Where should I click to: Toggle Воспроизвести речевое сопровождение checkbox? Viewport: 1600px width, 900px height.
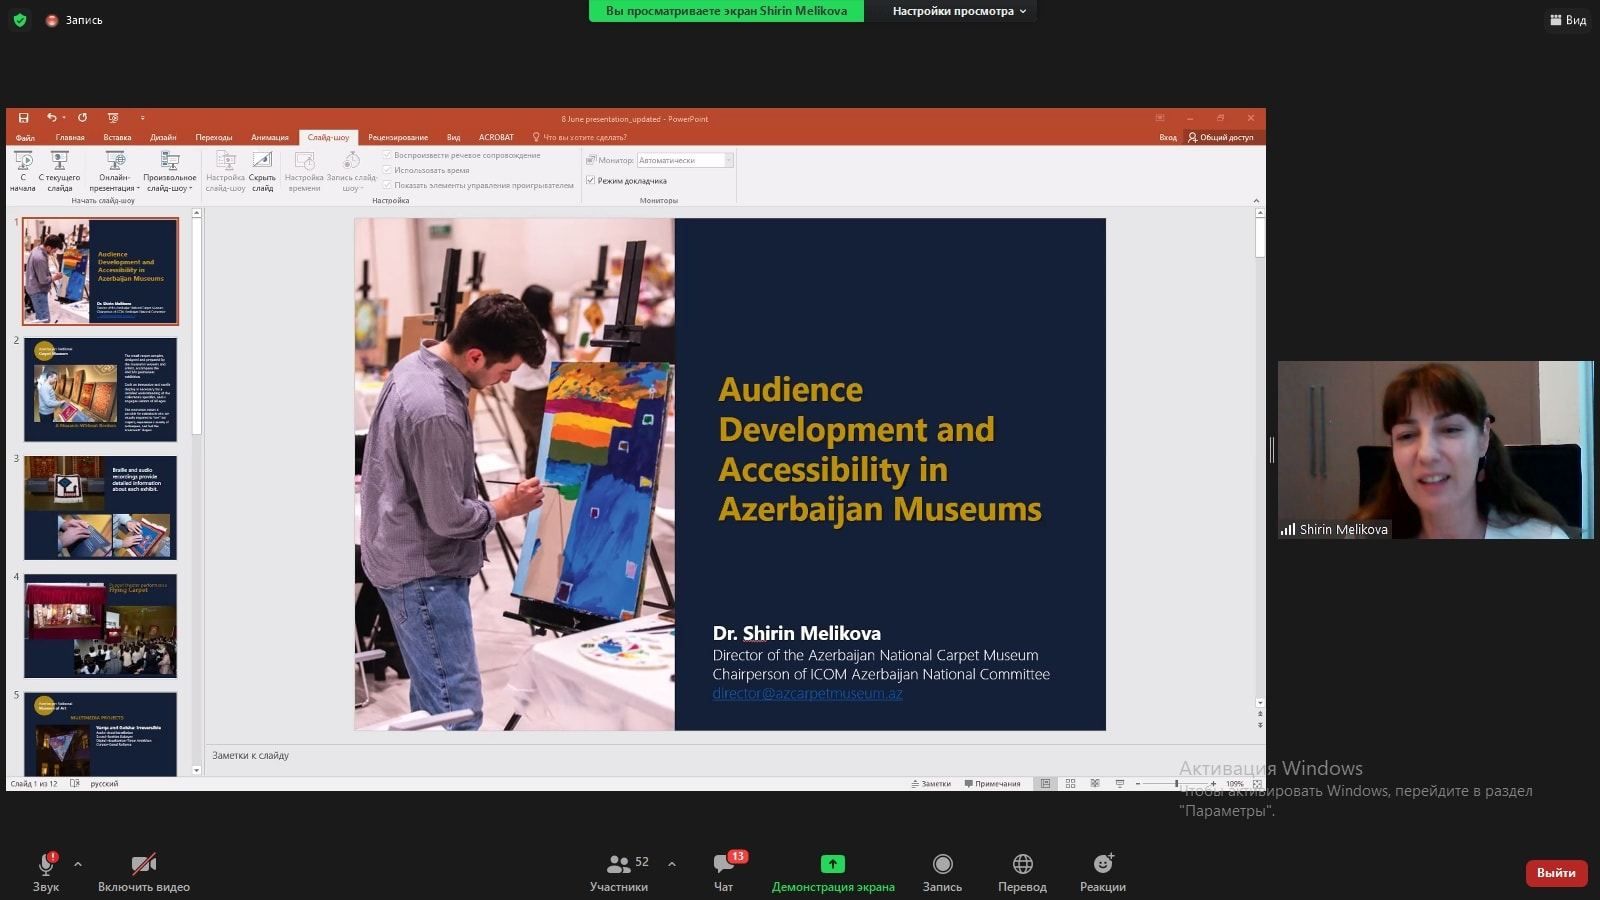click(x=387, y=155)
